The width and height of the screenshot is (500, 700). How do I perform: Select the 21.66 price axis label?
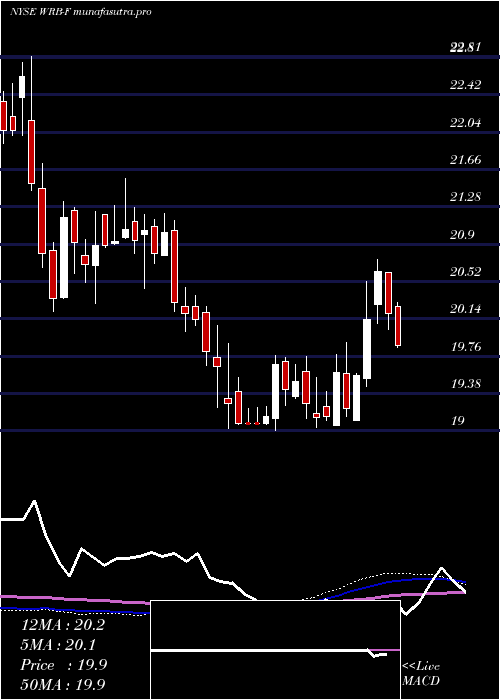pos(466,159)
